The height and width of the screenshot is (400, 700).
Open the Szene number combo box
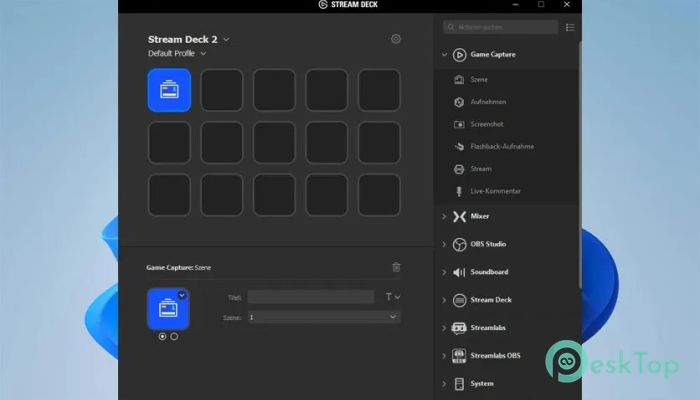pyautogui.click(x=324, y=317)
